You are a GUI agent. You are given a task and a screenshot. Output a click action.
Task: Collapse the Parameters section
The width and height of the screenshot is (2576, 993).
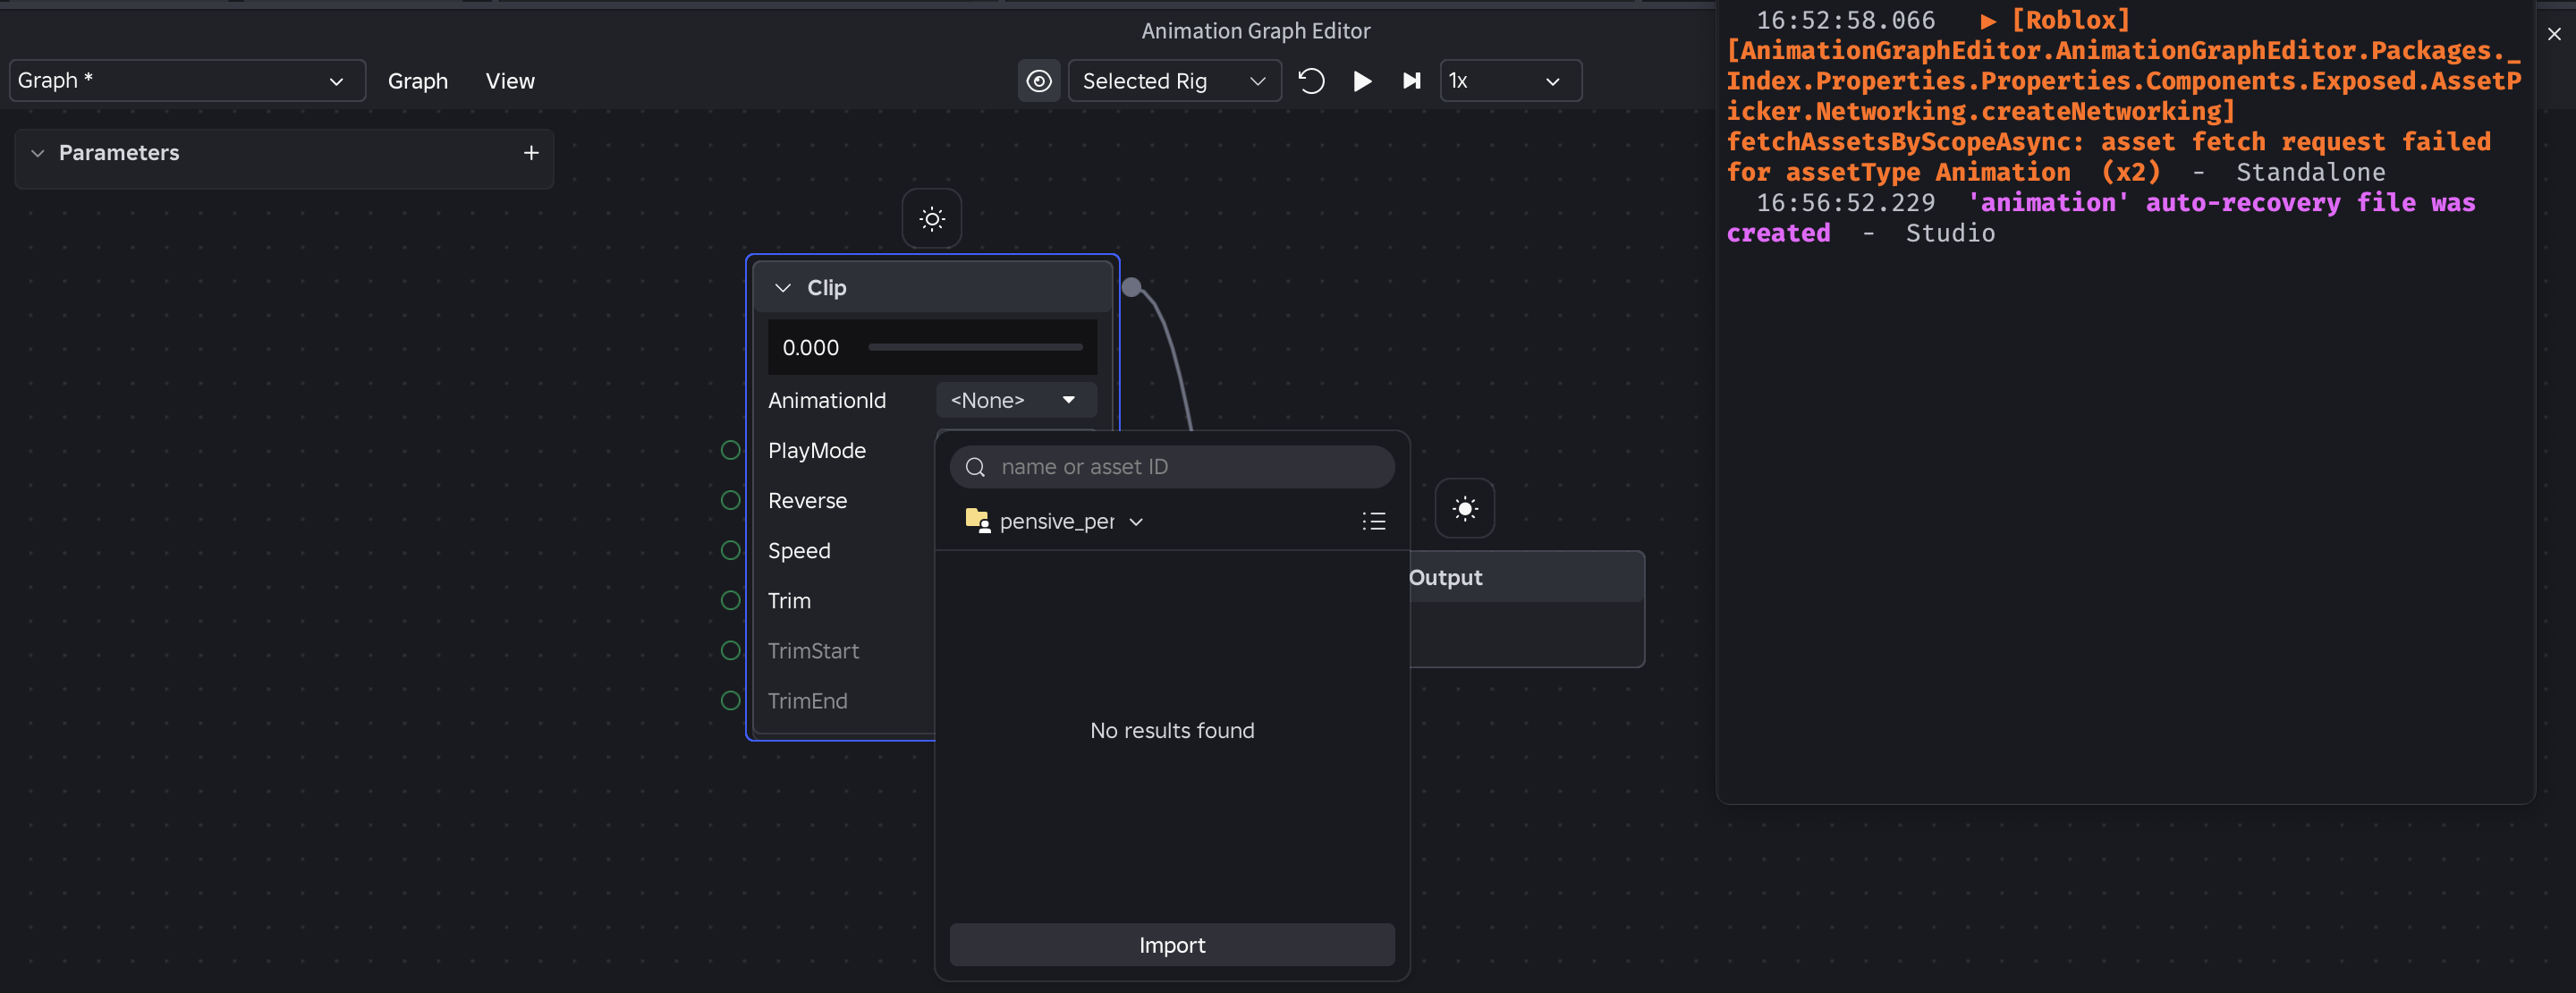[x=38, y=153]
